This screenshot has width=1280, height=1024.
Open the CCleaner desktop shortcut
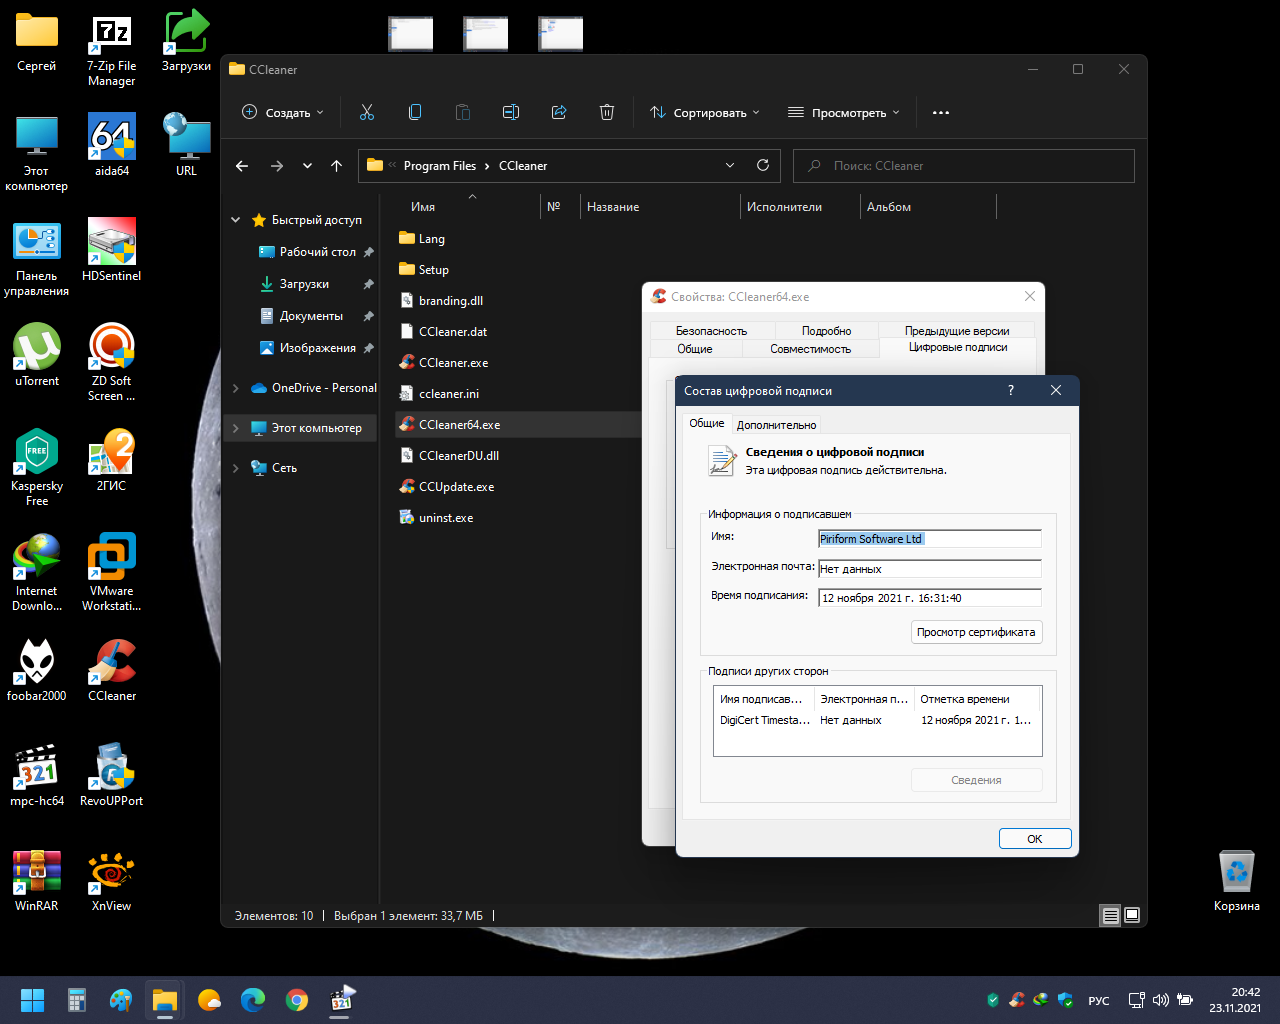(x=112, y=670)
